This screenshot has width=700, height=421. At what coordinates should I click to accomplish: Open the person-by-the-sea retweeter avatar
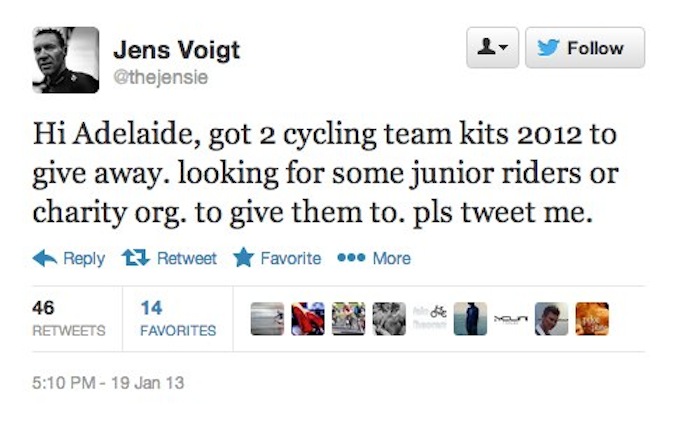pos(470,319)
